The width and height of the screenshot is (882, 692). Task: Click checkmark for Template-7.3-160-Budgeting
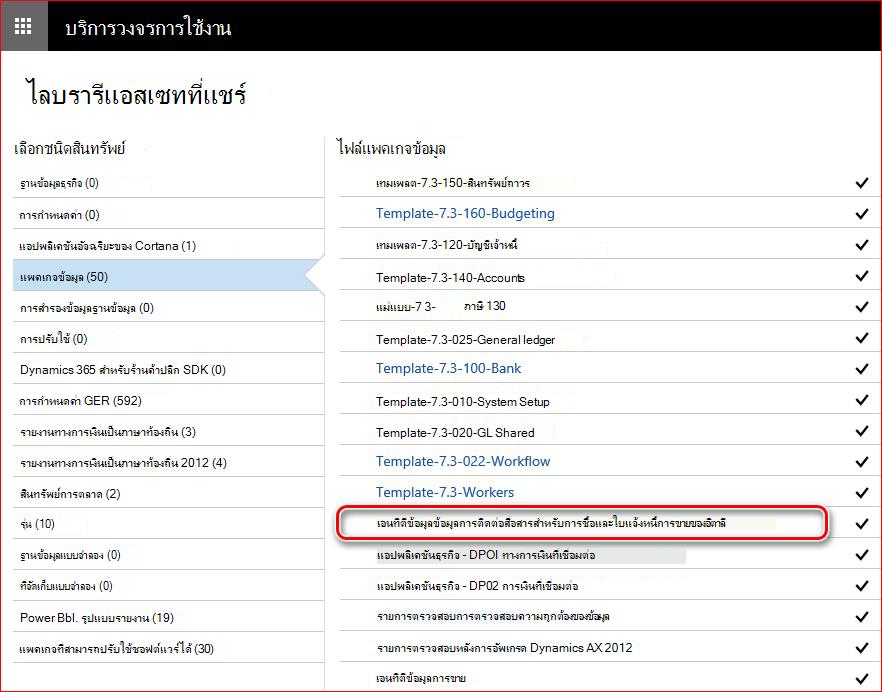[x=861, y=214]
